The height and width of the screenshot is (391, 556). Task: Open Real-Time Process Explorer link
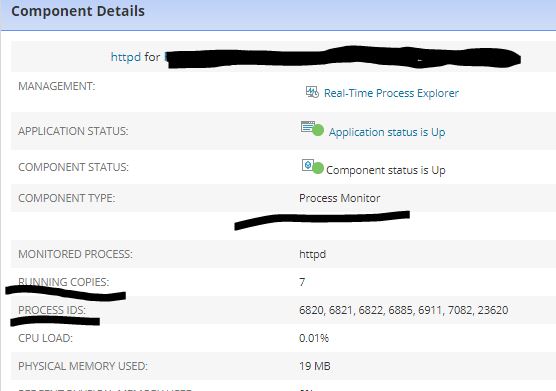(x=391, y=93)
